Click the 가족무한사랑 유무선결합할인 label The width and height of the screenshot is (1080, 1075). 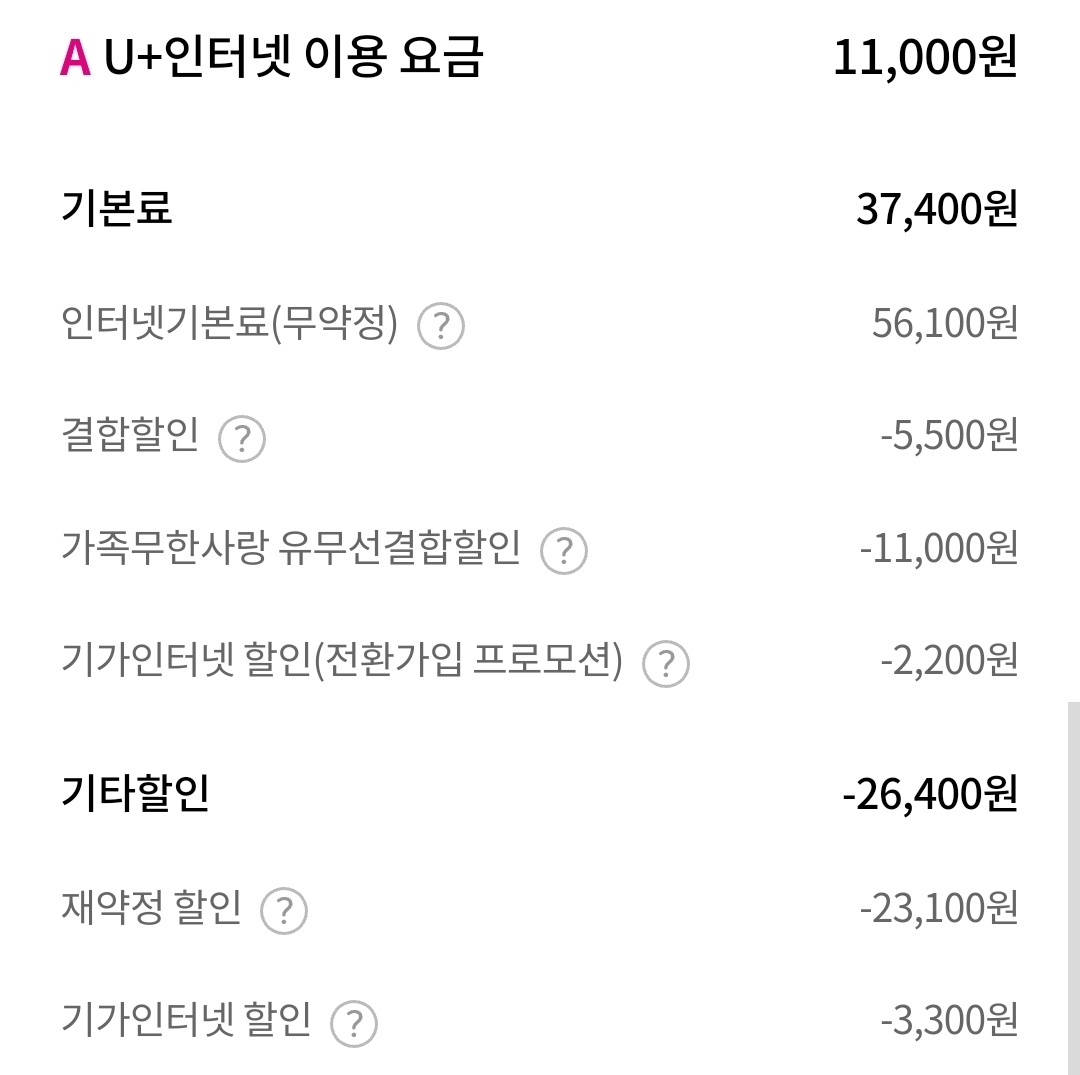291,549
